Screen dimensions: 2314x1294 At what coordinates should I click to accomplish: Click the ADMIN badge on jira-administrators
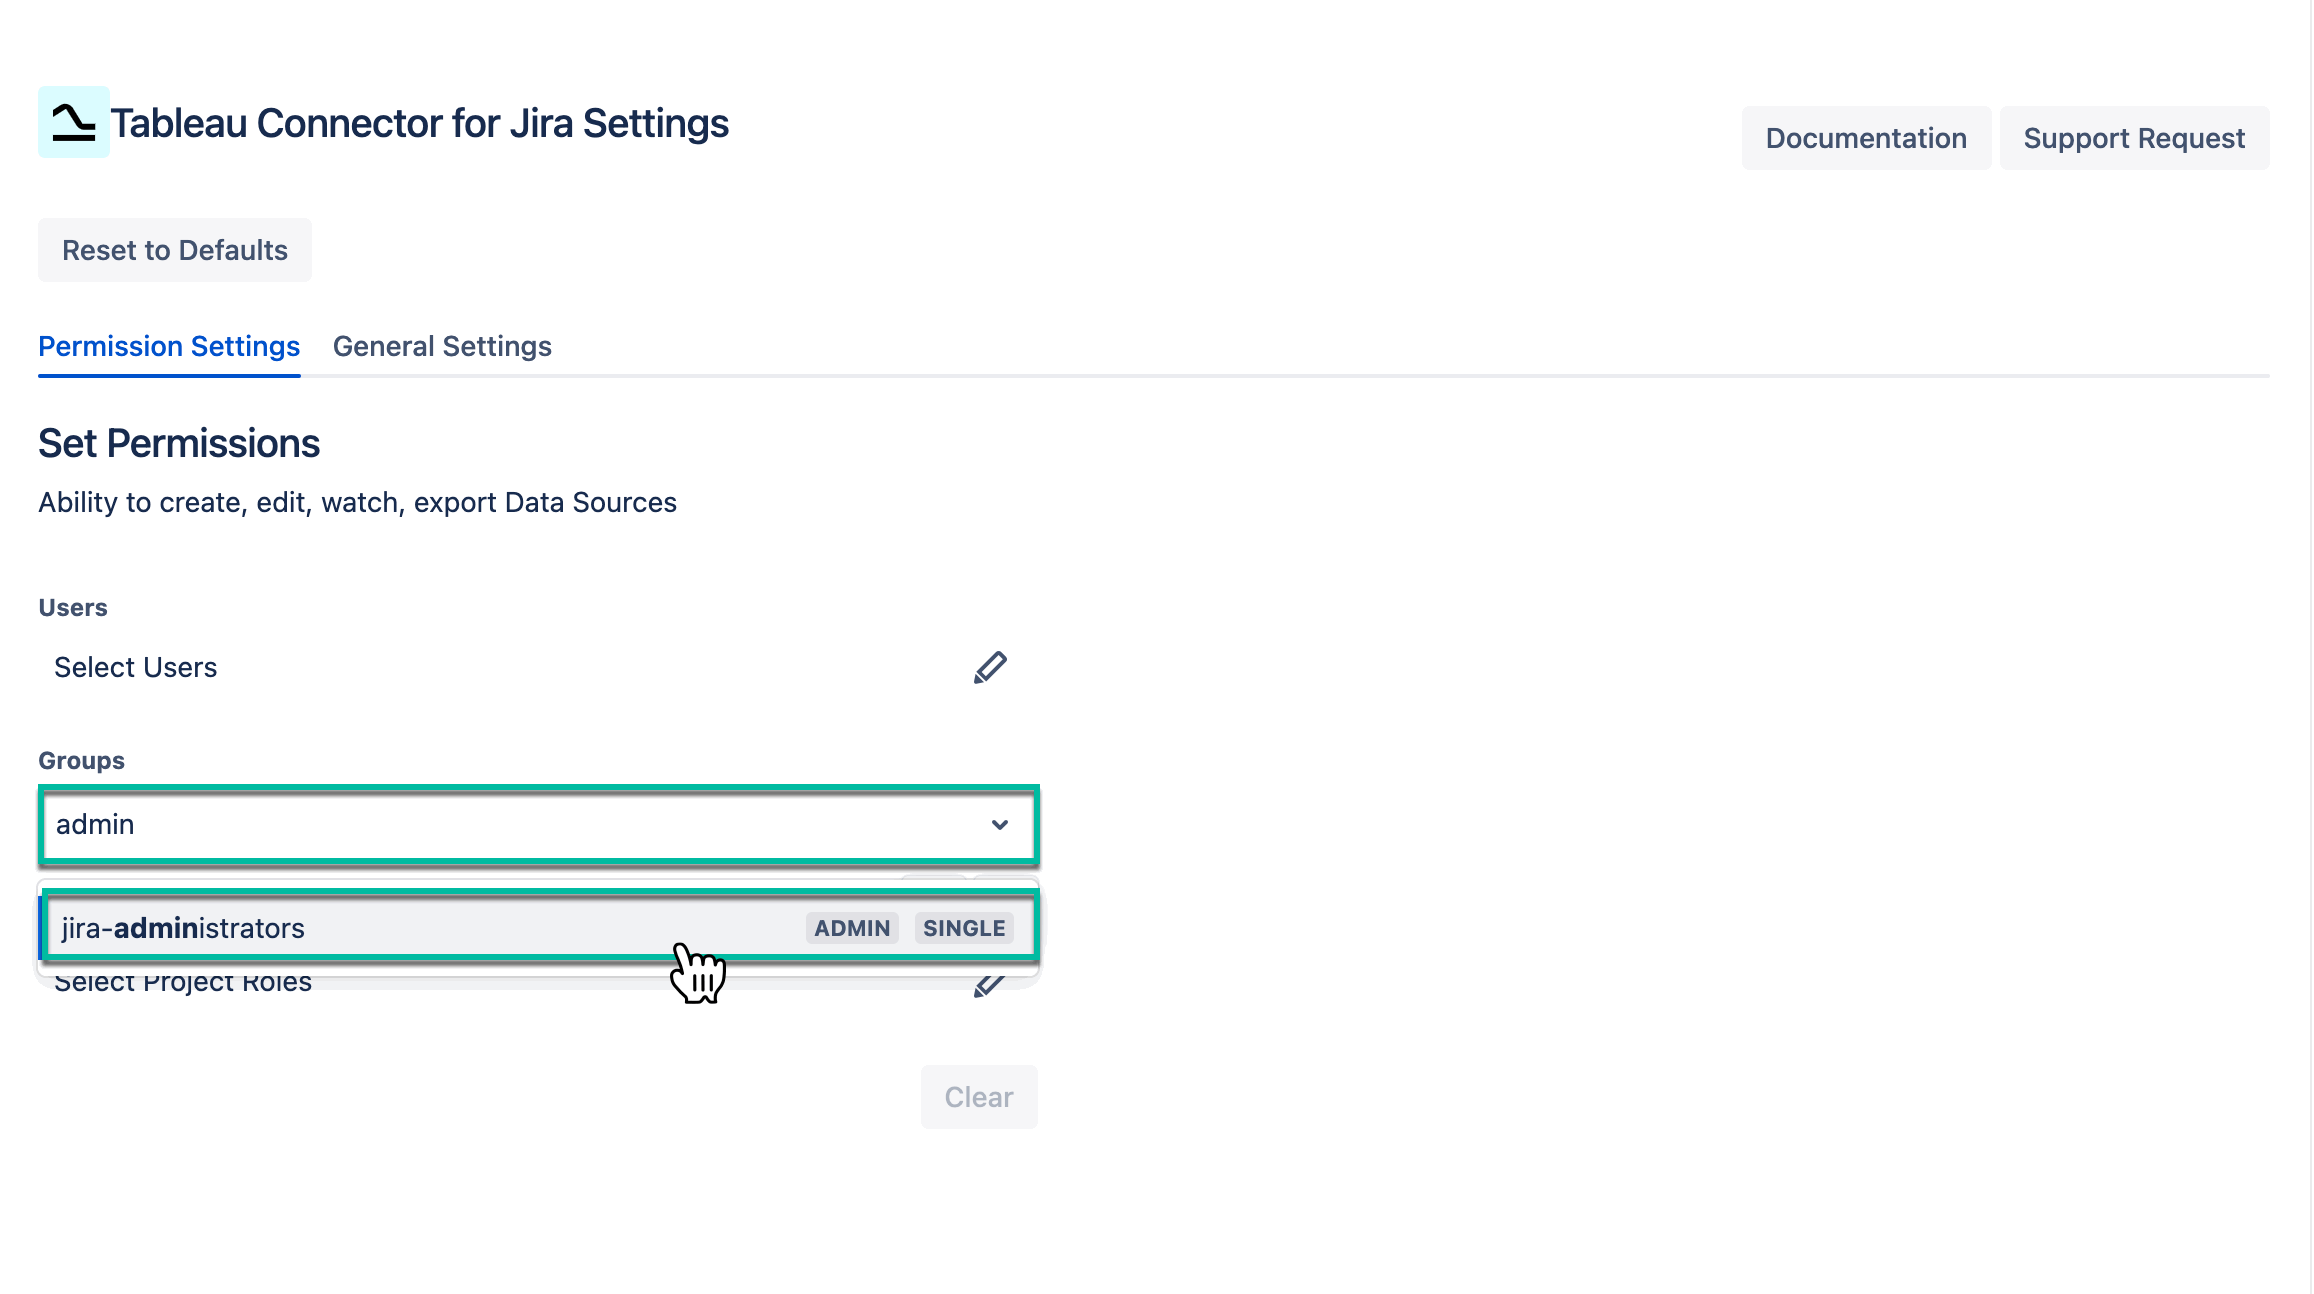pyautogui.click(x=851, y=927)
